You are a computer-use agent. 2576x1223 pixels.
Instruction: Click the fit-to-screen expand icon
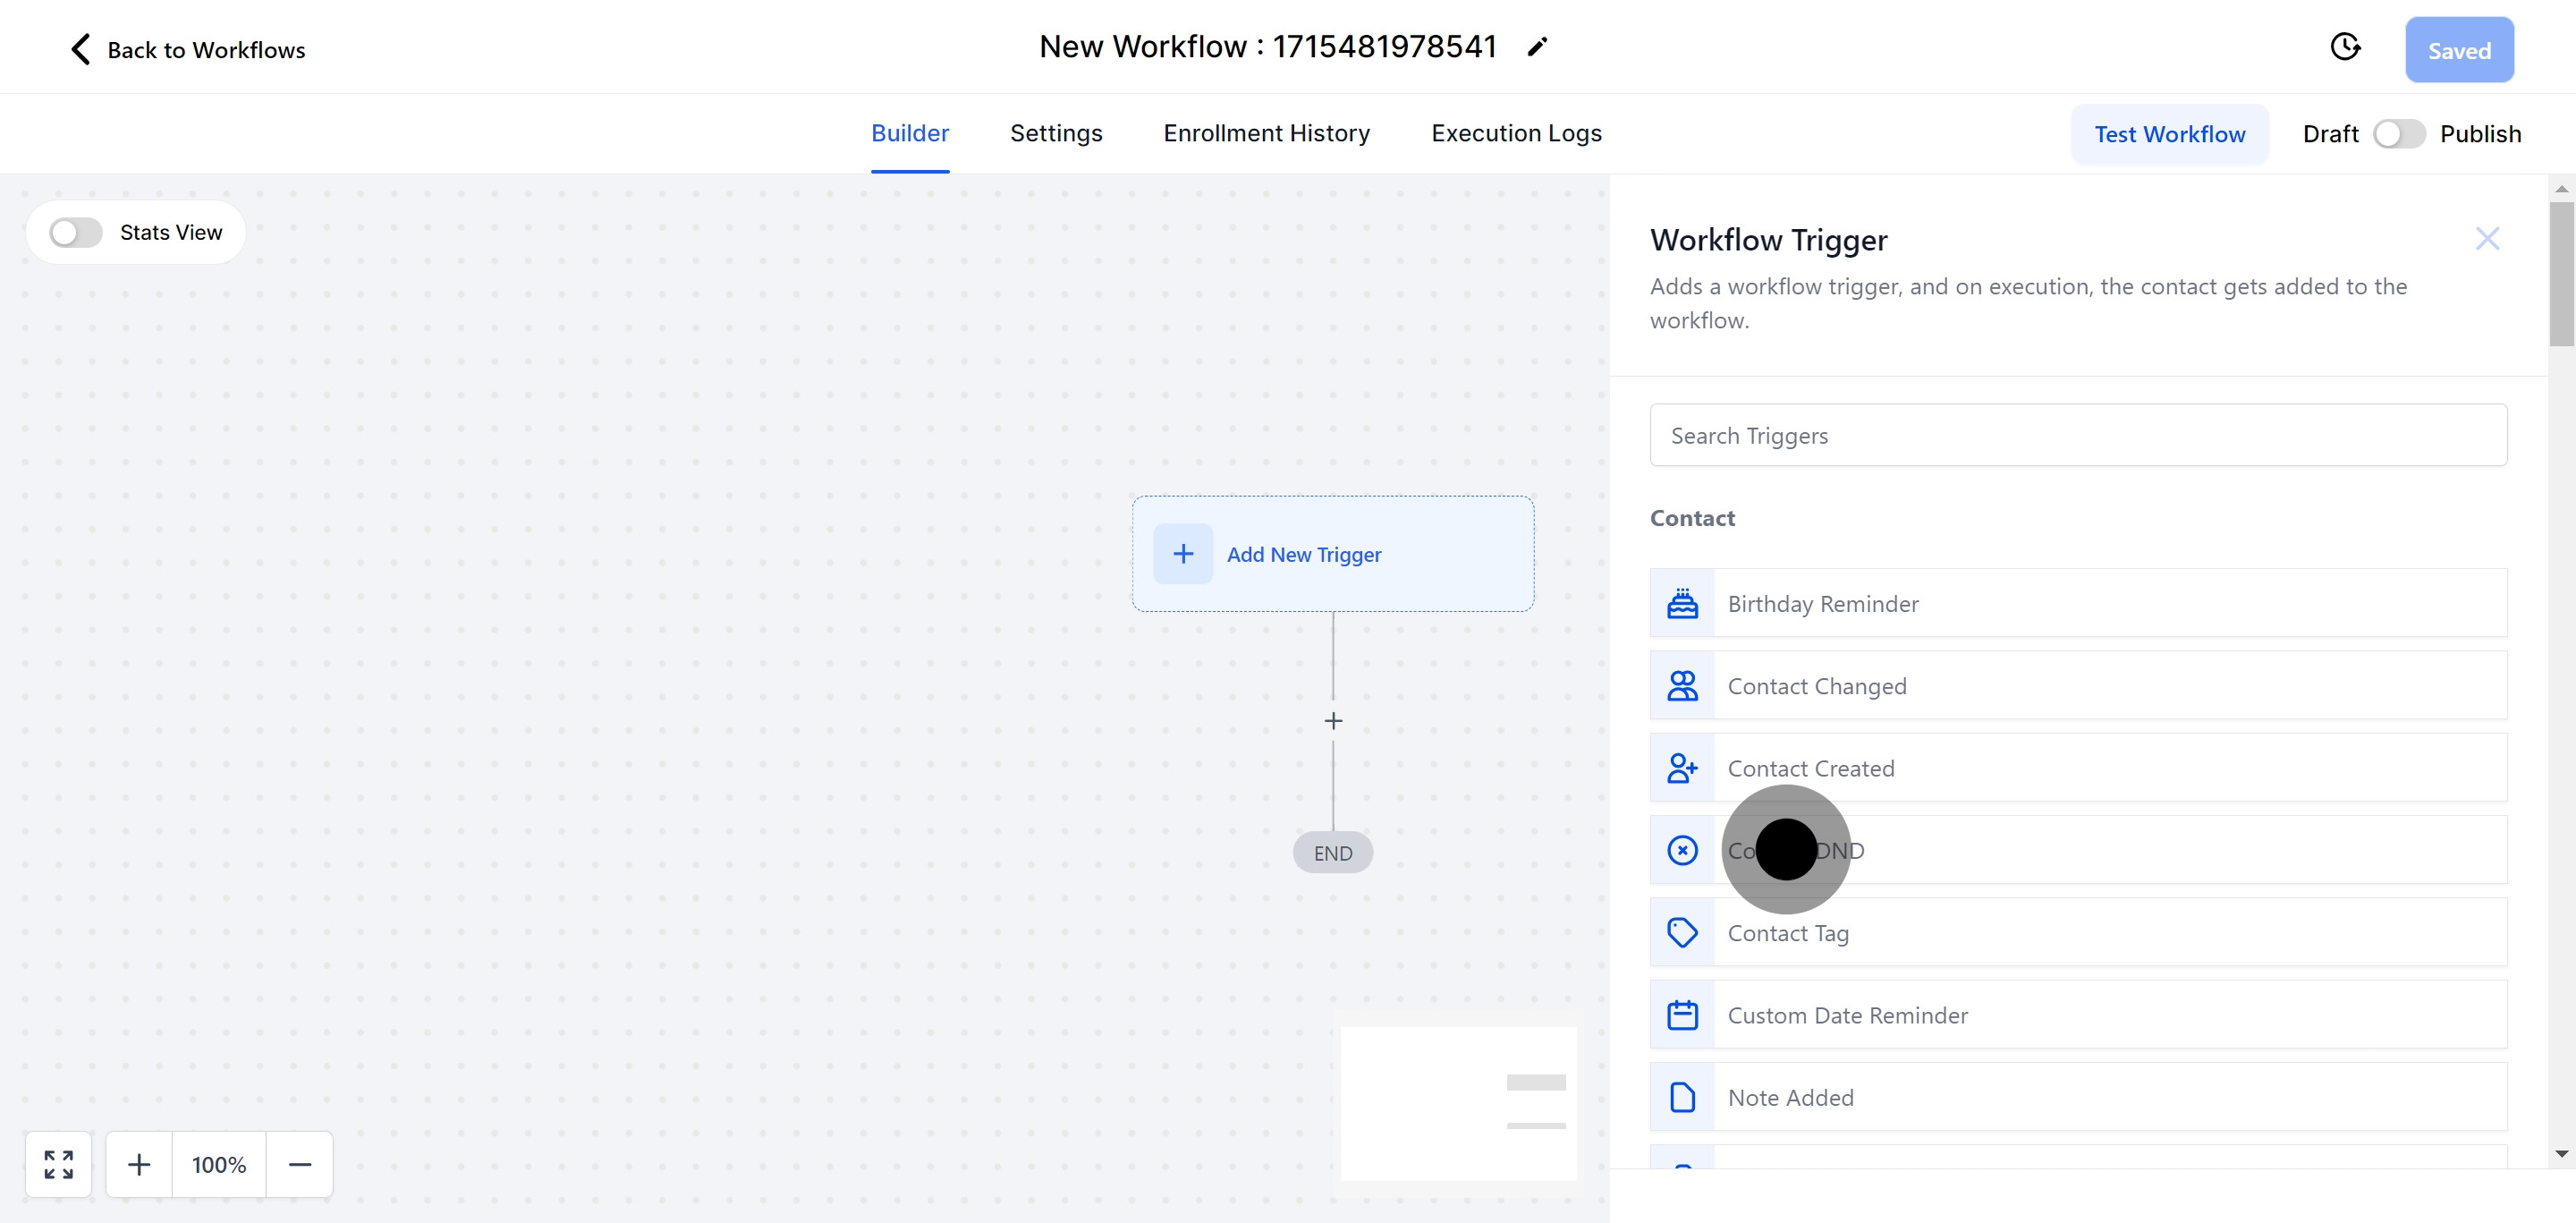(59, 1164)
